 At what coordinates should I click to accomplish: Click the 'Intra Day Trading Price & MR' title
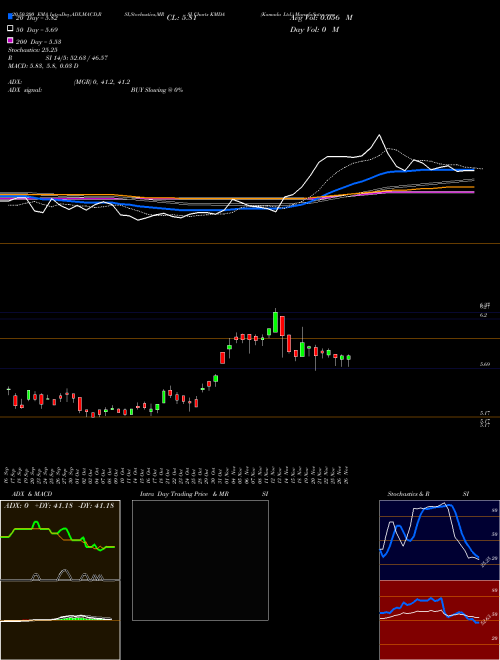tap(184, 494)
